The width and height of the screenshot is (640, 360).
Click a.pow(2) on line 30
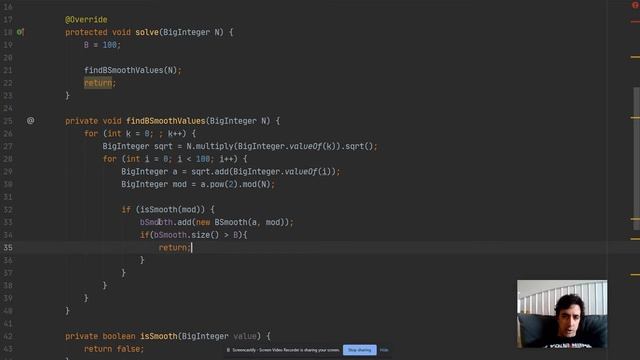(219, 184)
